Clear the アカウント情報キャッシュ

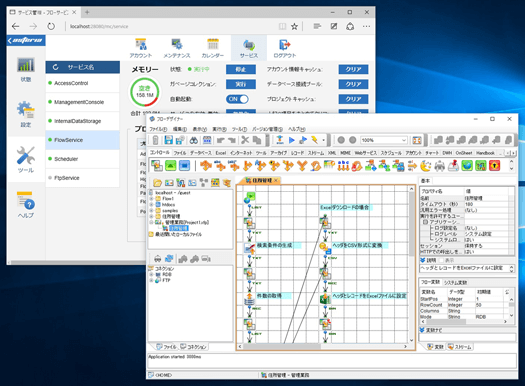coord(353,70)
